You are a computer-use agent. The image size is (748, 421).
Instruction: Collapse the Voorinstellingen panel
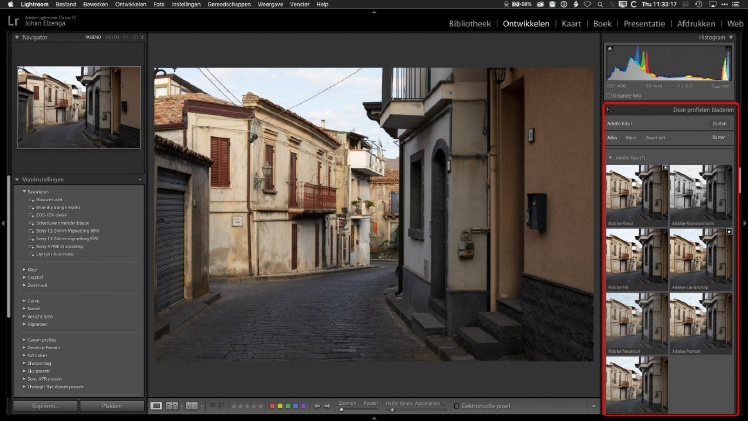[x=17, y=180]
